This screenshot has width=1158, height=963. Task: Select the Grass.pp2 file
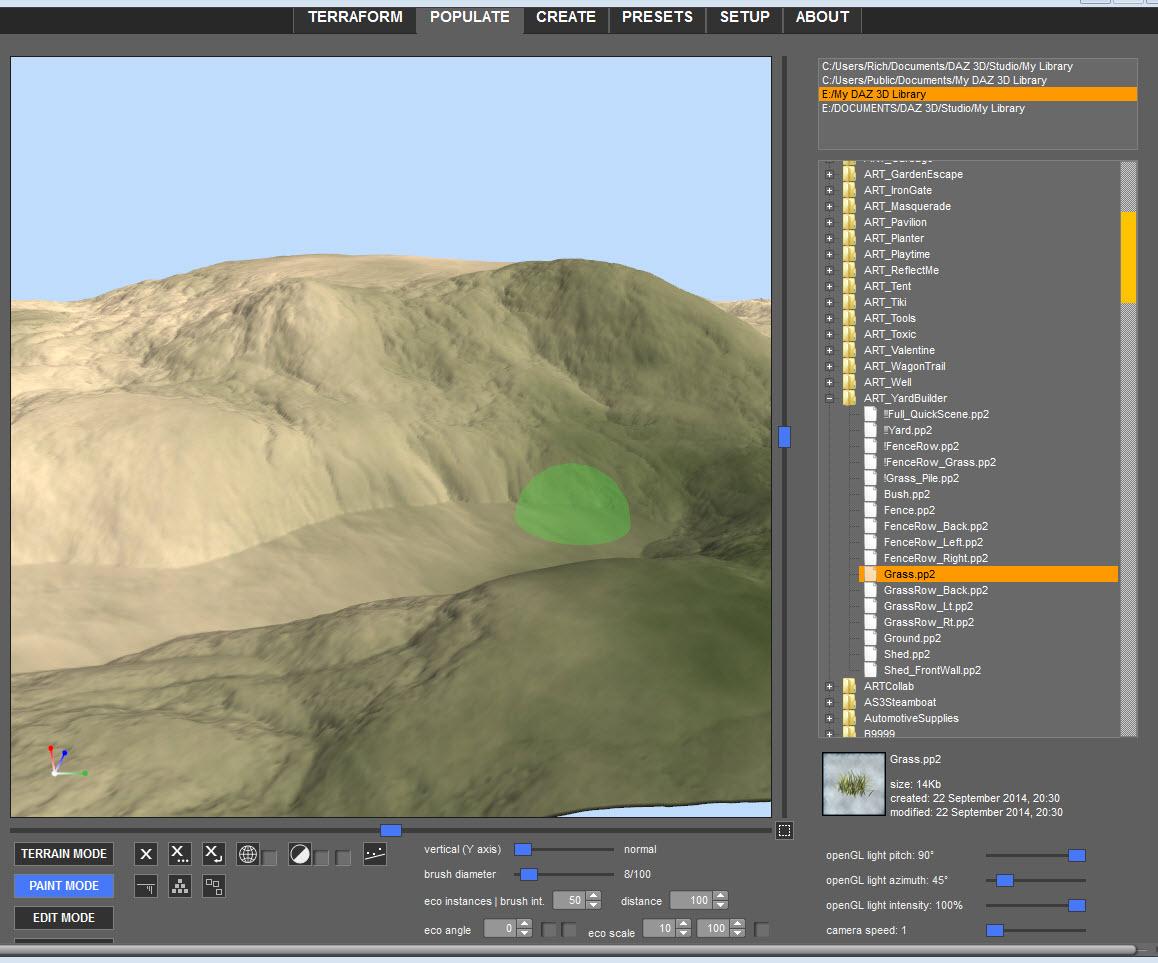click(x=988, y=575)
